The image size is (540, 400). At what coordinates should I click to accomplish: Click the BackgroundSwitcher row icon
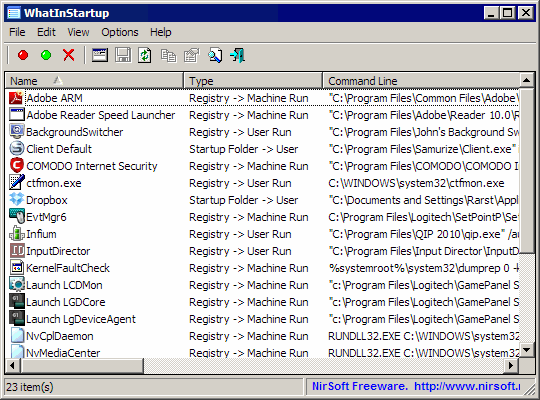pyautogui.click(x=17, y=132)
